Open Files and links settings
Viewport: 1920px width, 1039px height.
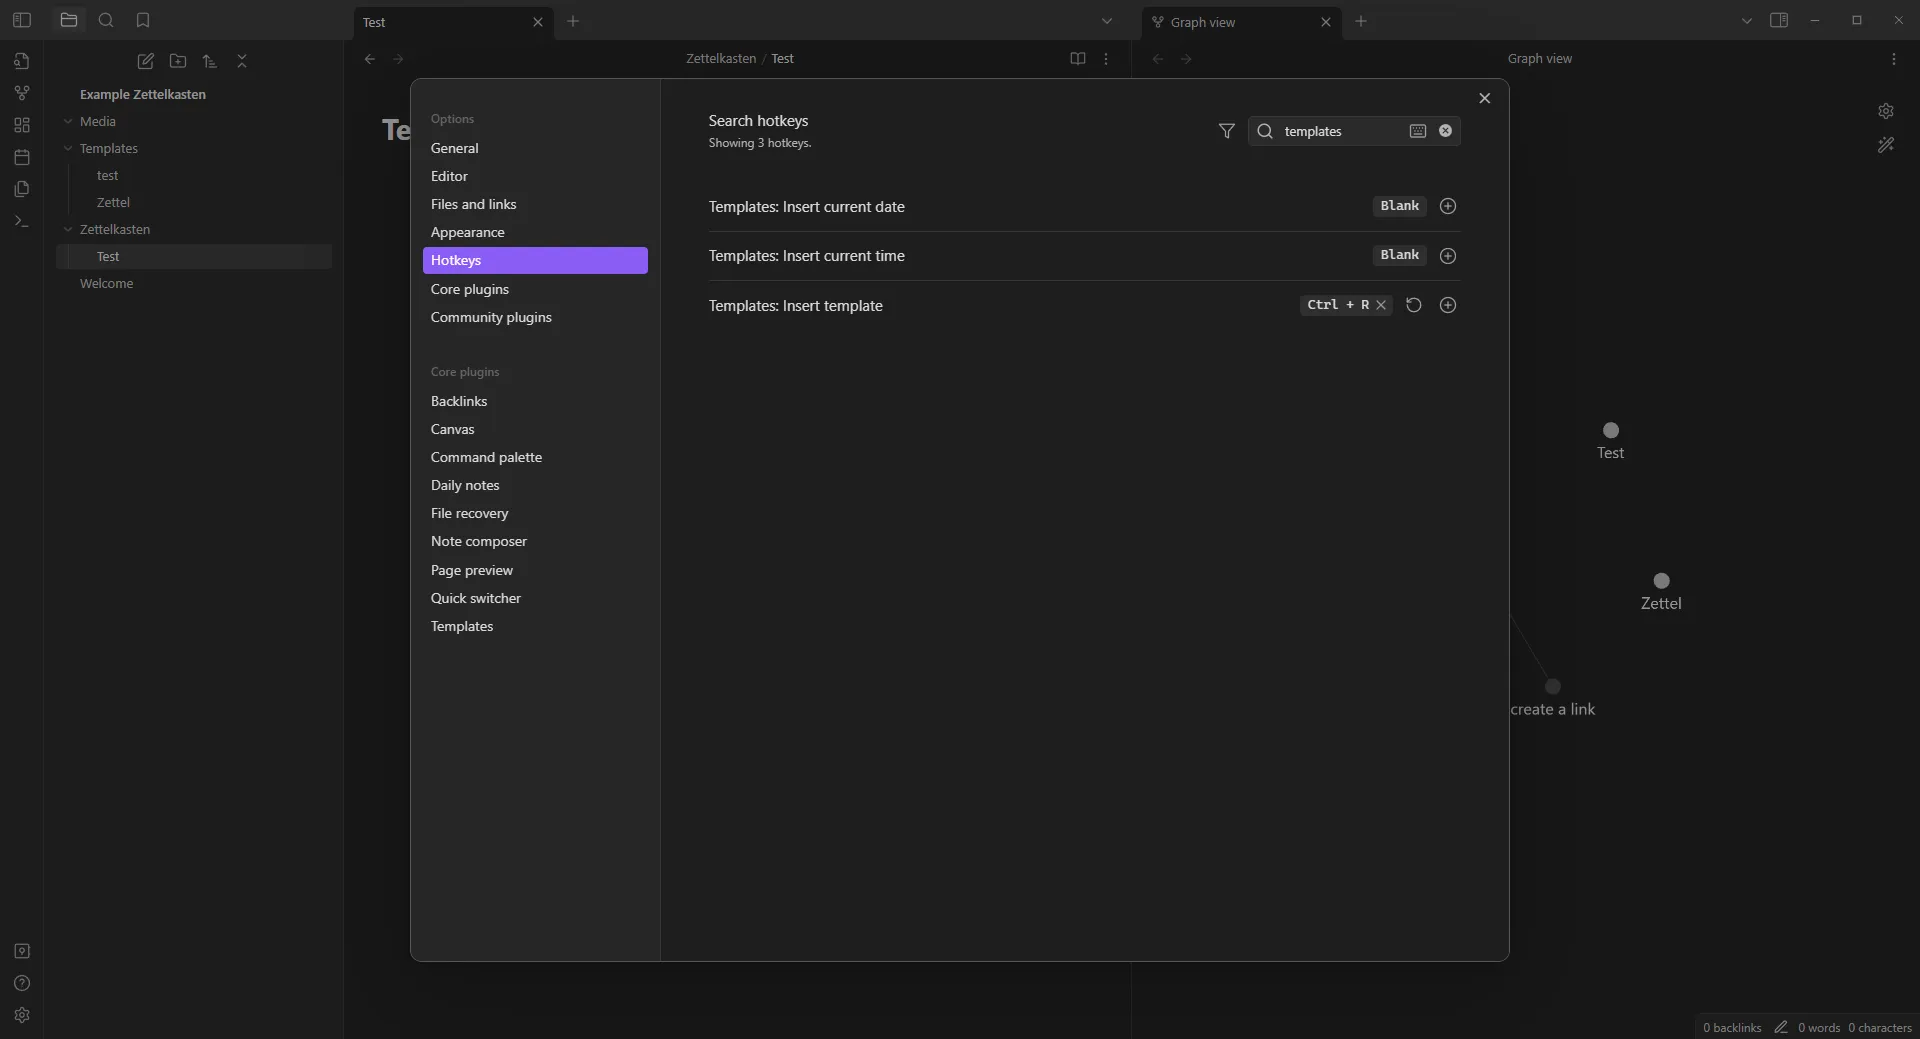tap(535, 204)
